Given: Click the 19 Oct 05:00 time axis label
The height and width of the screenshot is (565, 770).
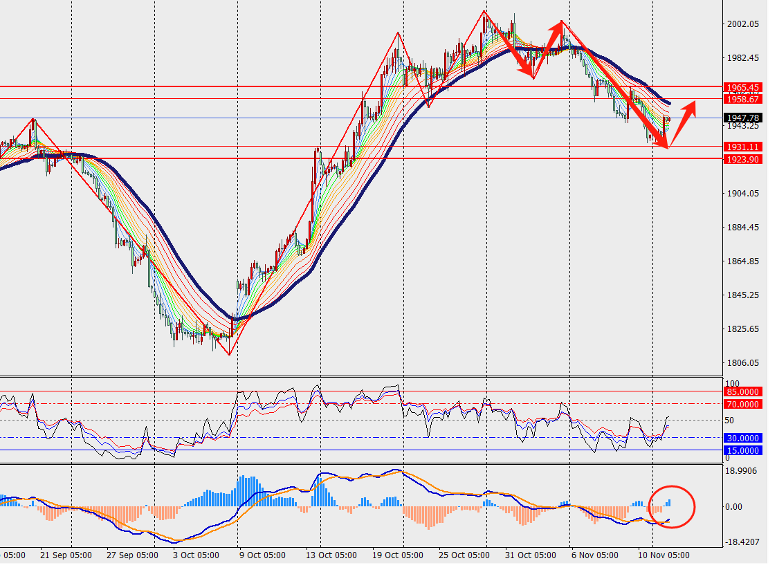Looking at the screenshot, I should click(397, 555).
